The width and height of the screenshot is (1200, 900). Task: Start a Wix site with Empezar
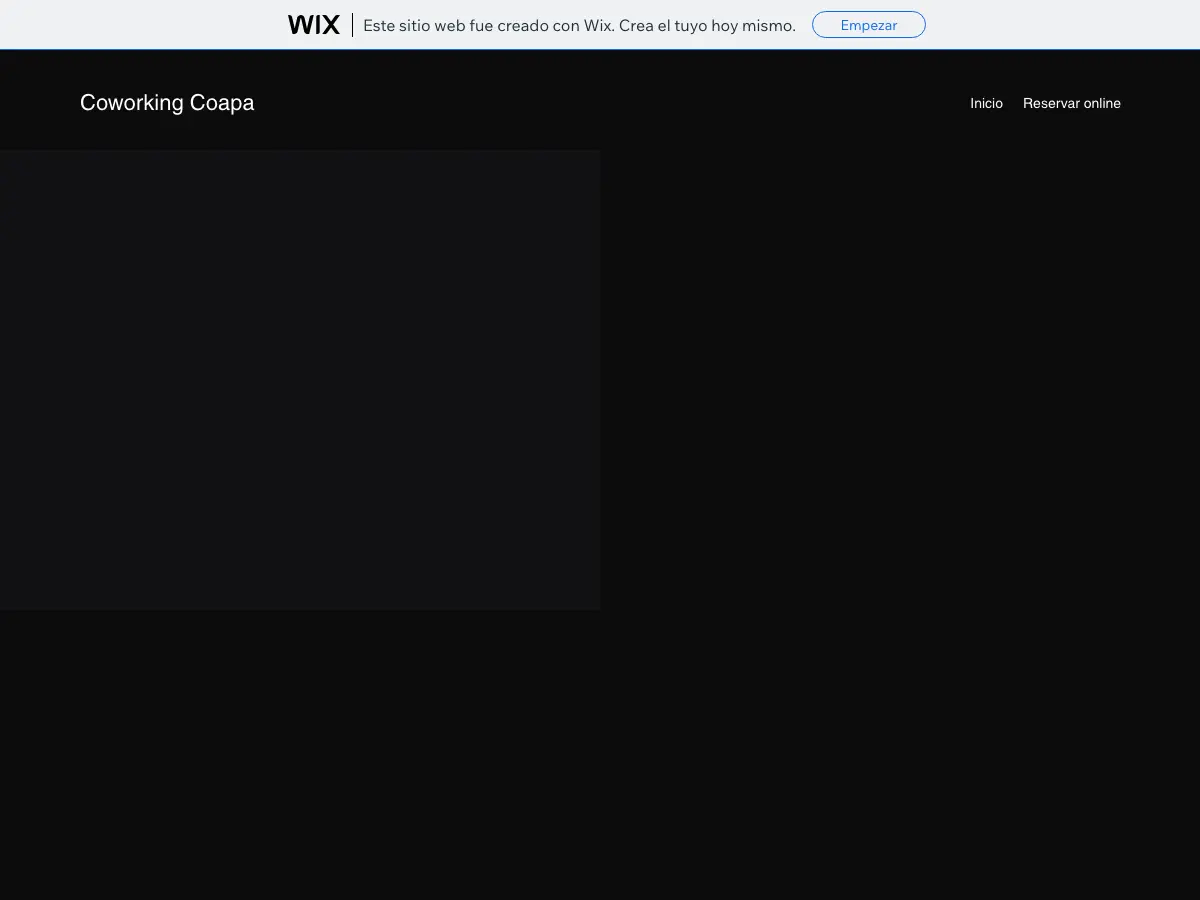[869, 25]
